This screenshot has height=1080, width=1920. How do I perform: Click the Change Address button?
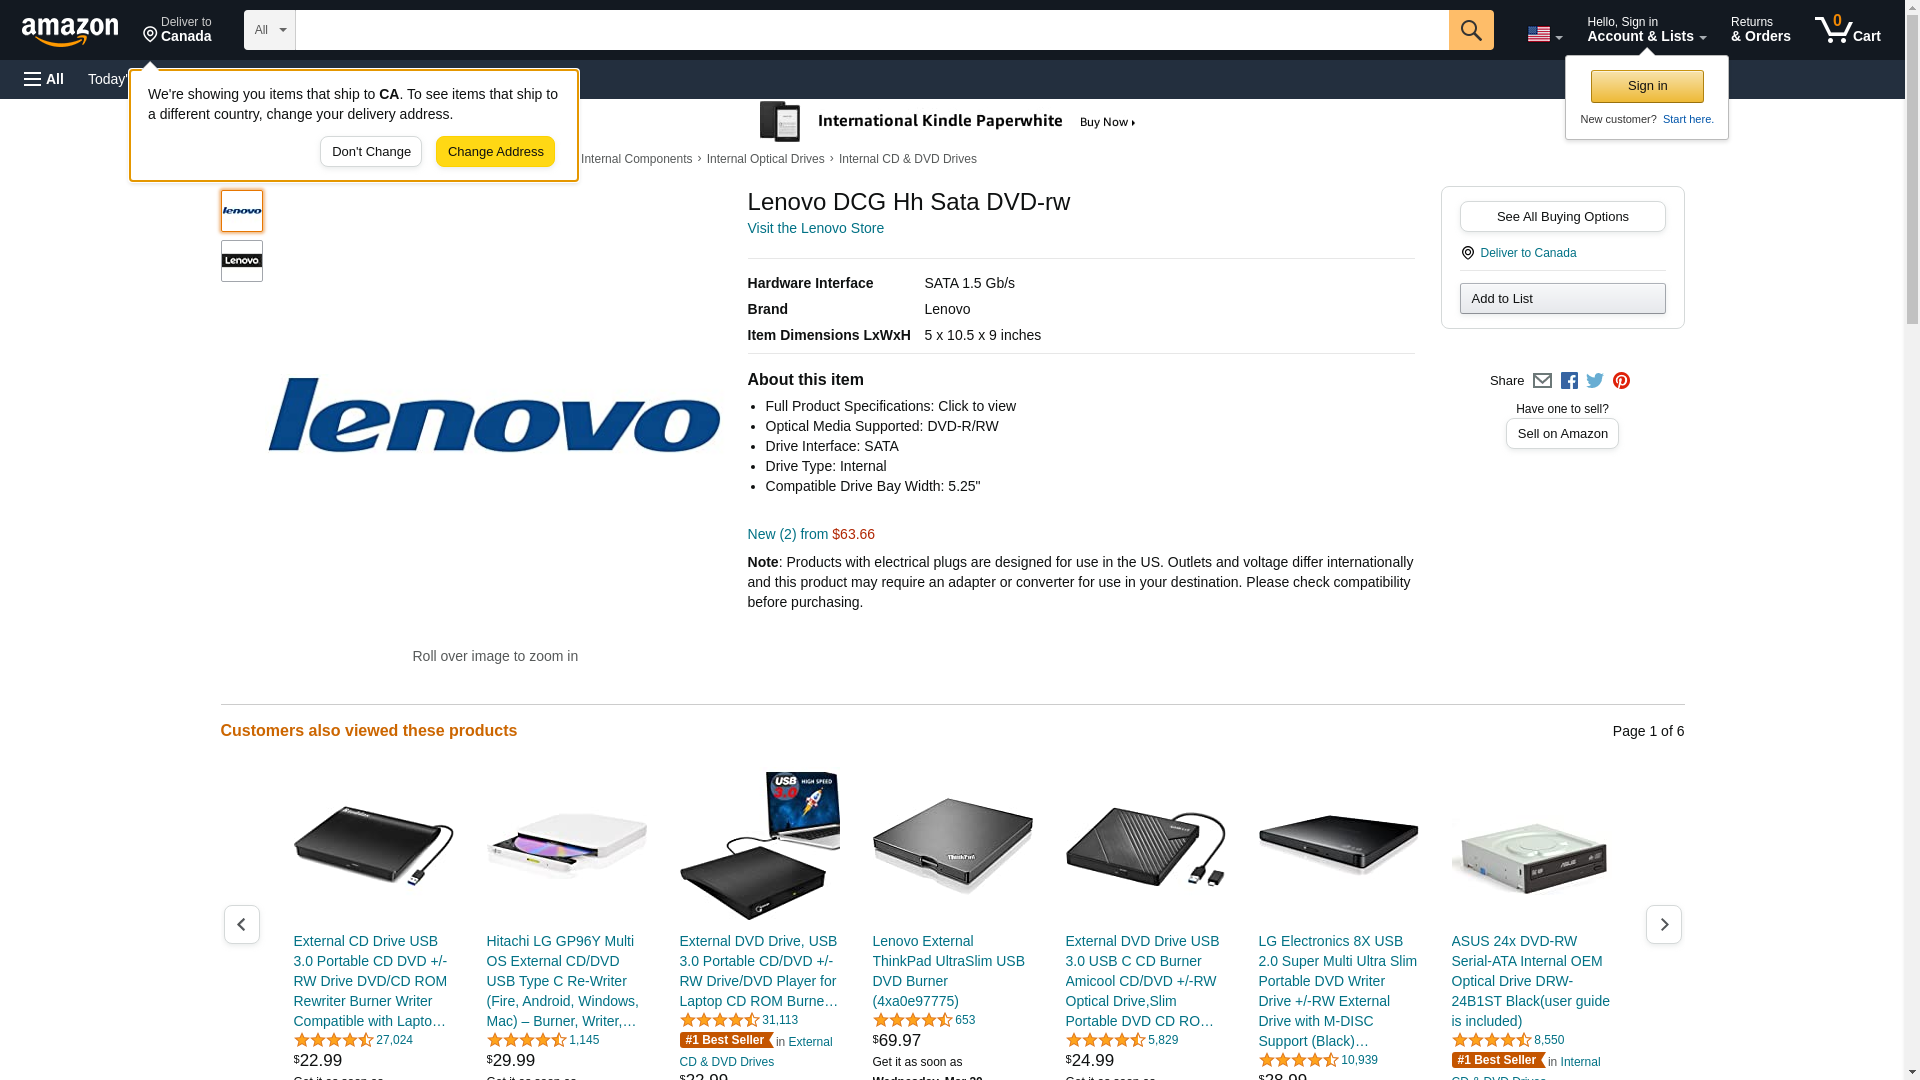point(495,152)
